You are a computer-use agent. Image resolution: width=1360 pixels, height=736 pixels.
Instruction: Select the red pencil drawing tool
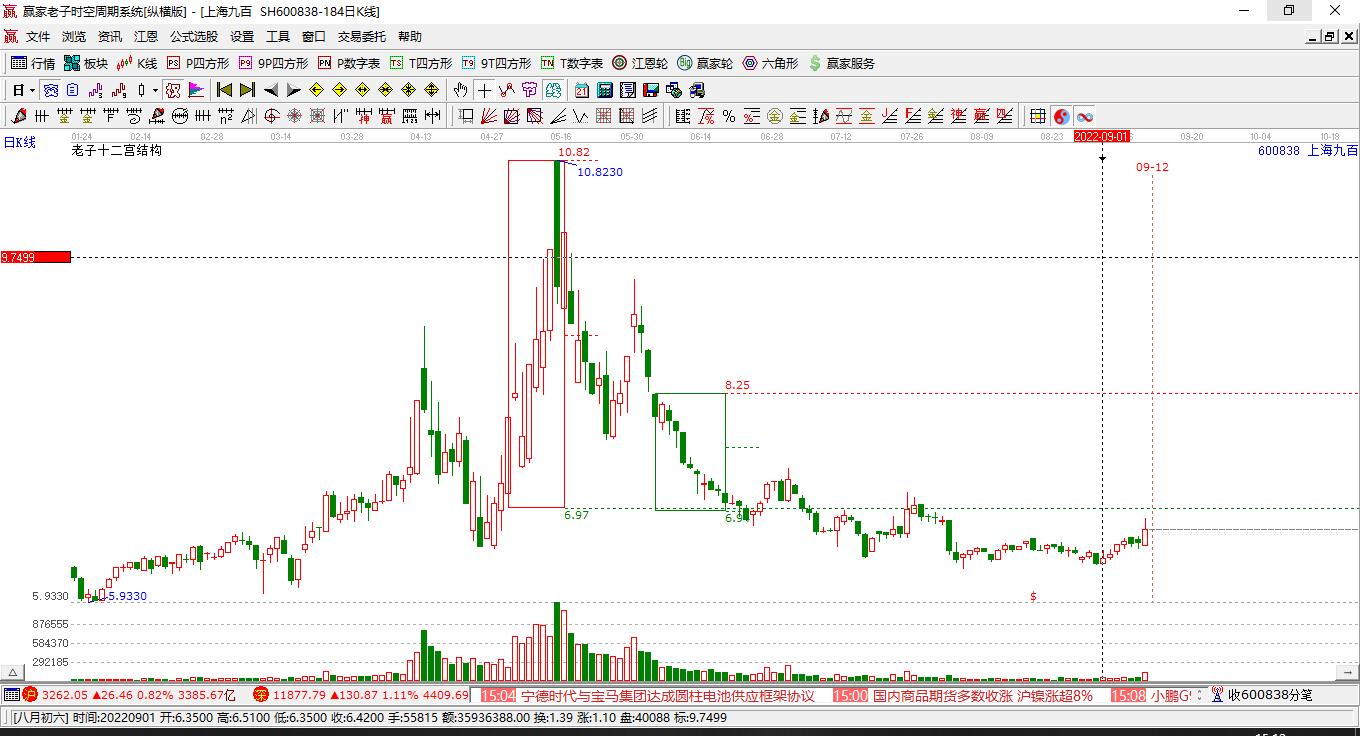click(18, 116)
